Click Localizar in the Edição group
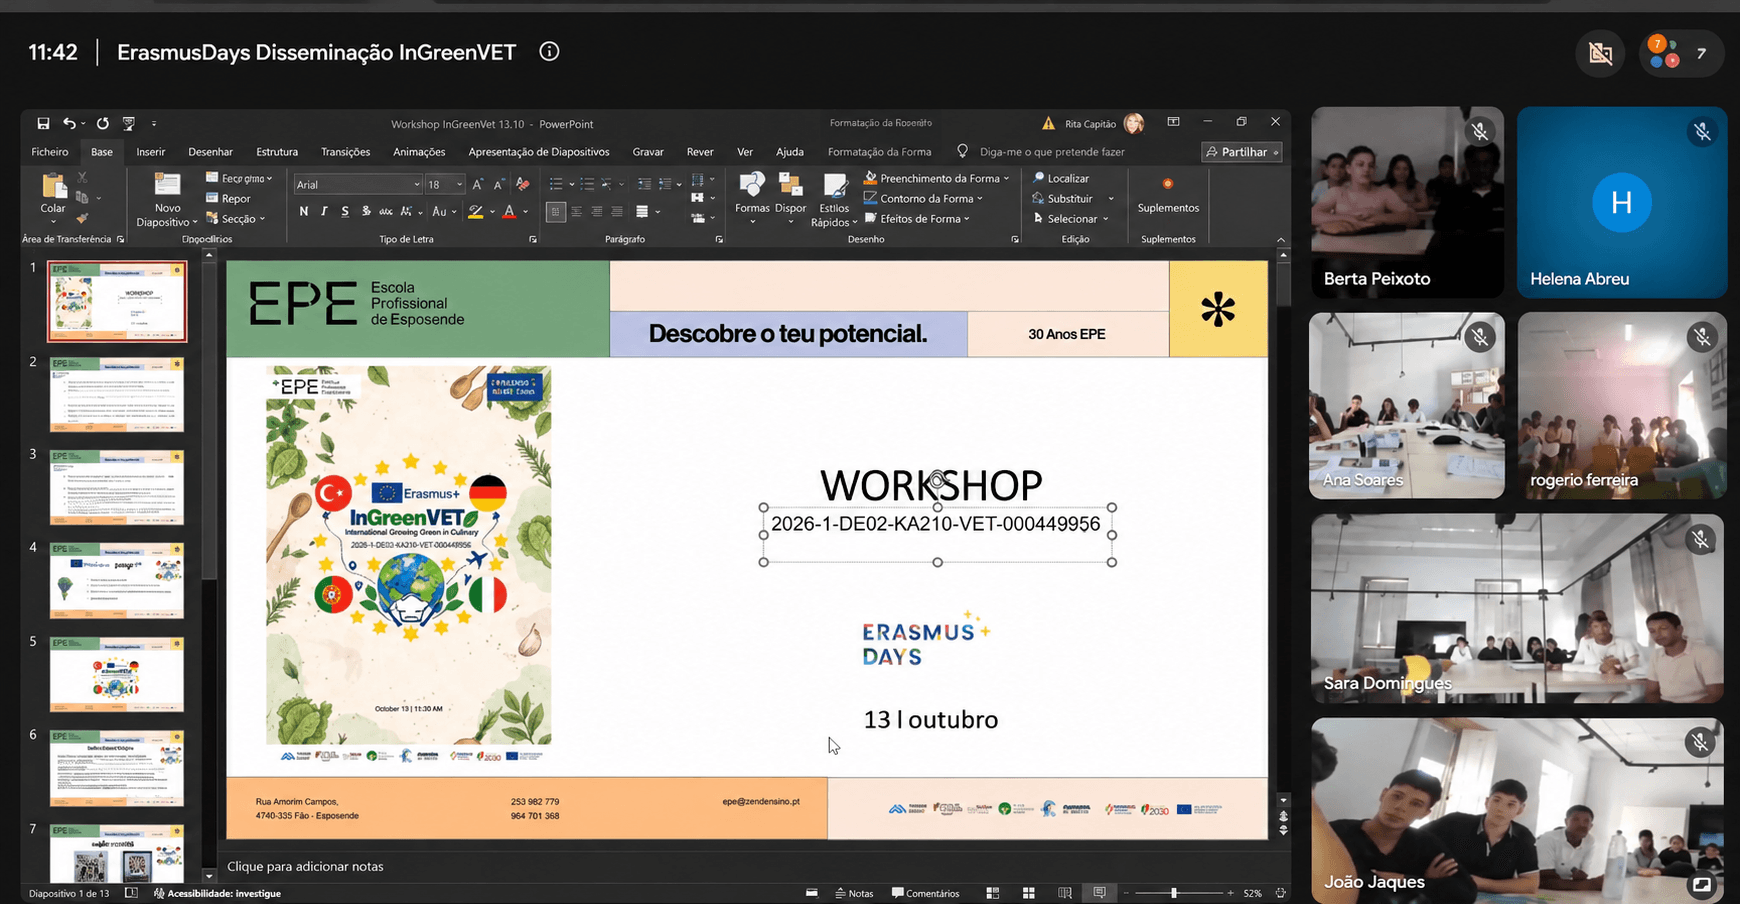 [x=1061, y=178]
